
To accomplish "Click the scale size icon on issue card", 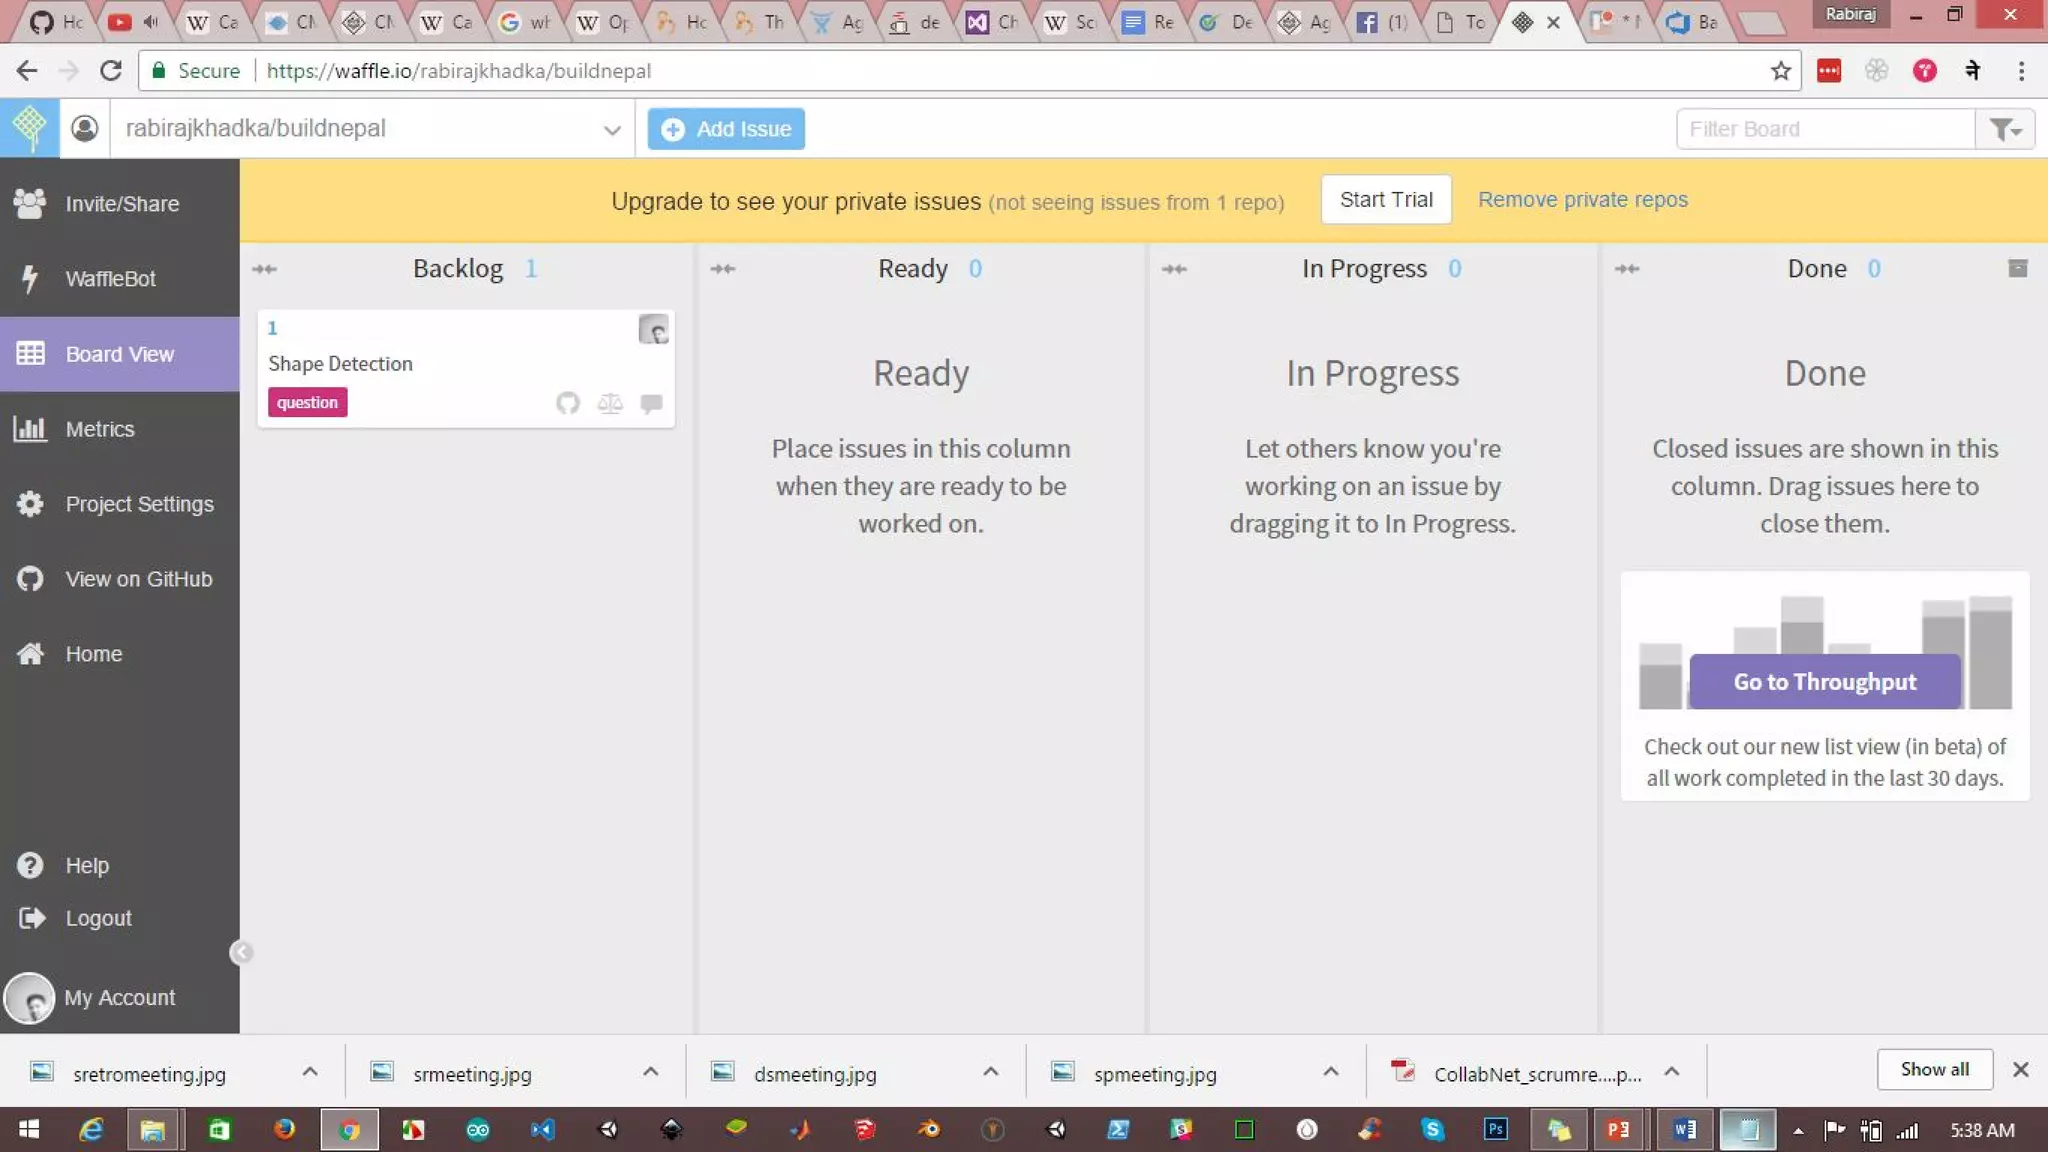I will click(610, 403).
